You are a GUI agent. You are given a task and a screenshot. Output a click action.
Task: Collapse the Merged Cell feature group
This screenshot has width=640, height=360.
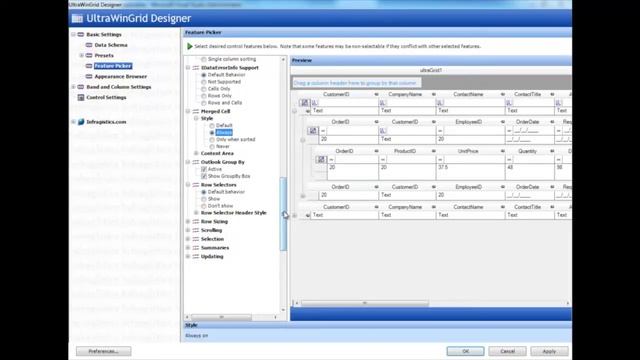pyautogui.click(x=188, y=111)
